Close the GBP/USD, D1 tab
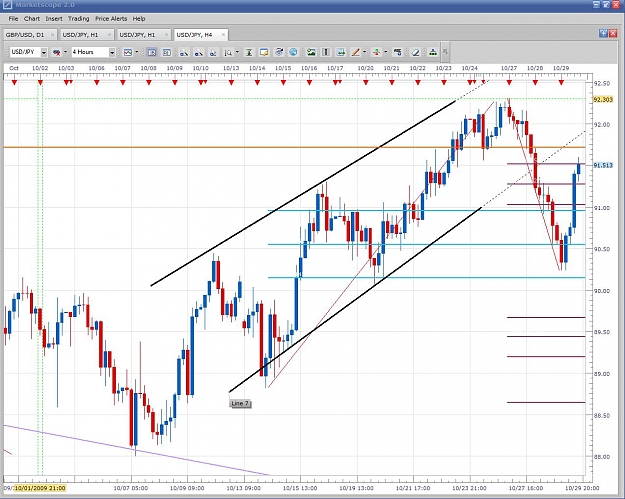This screenshot has width=625, height=499. click(x=52, y=35)
